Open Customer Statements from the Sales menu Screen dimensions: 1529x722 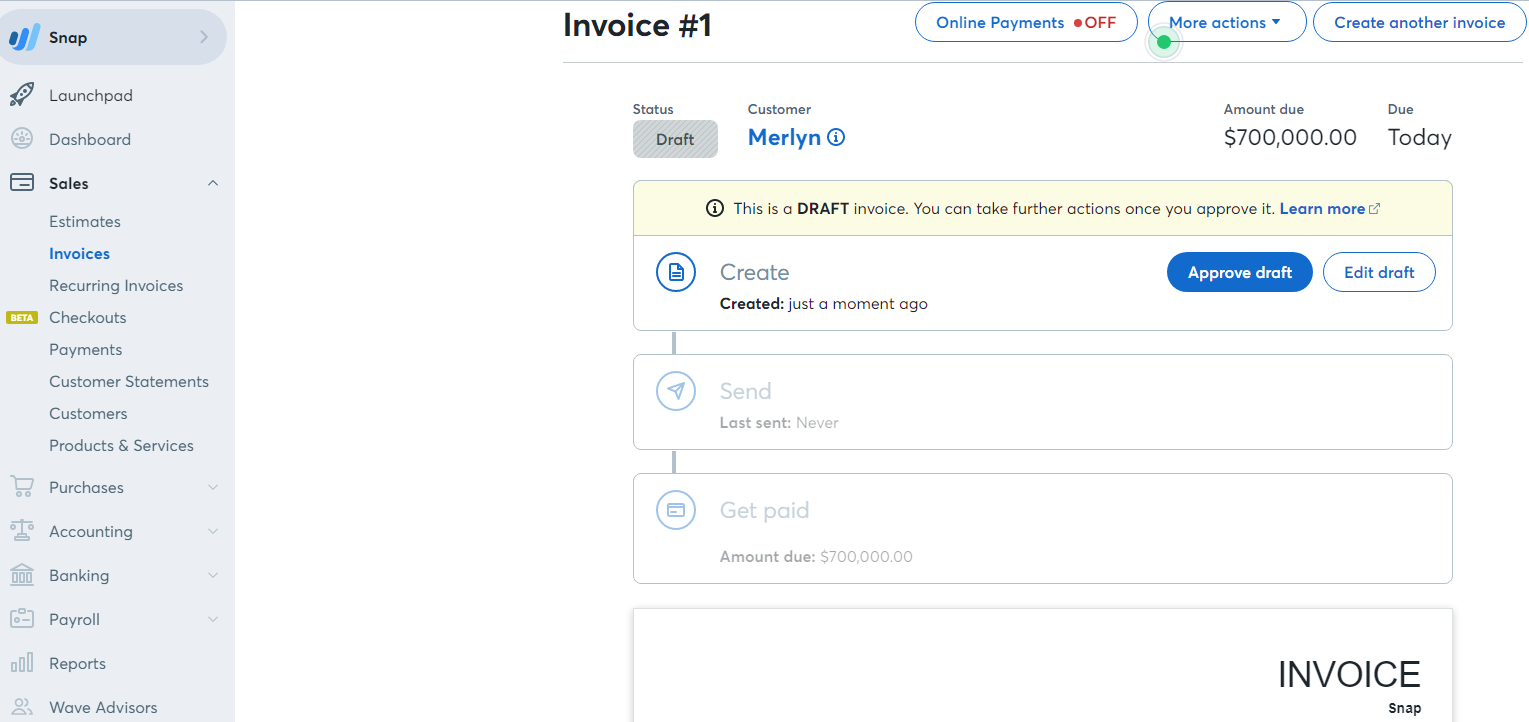pos(129,381)
